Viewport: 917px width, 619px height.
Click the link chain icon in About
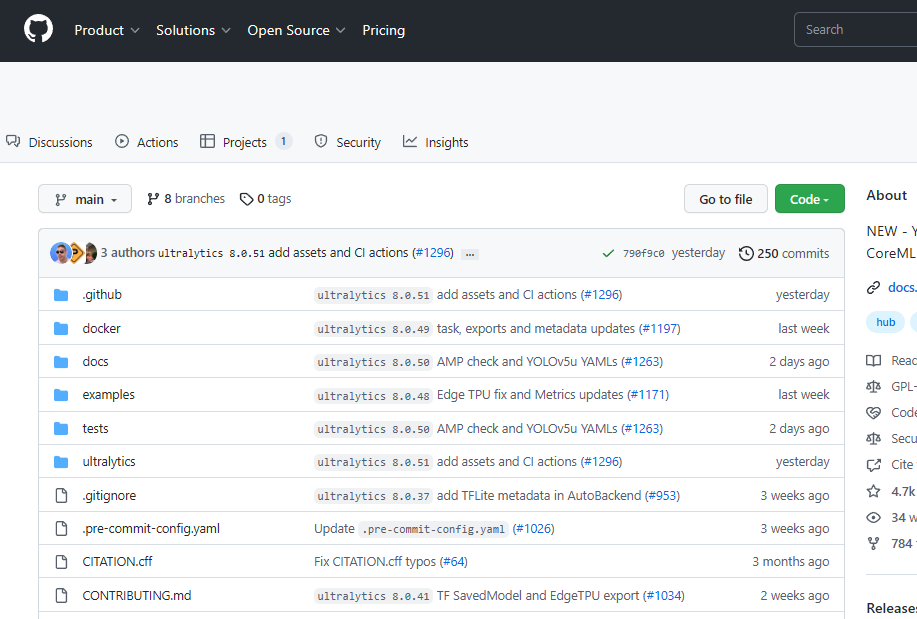[x=873, y=287]
